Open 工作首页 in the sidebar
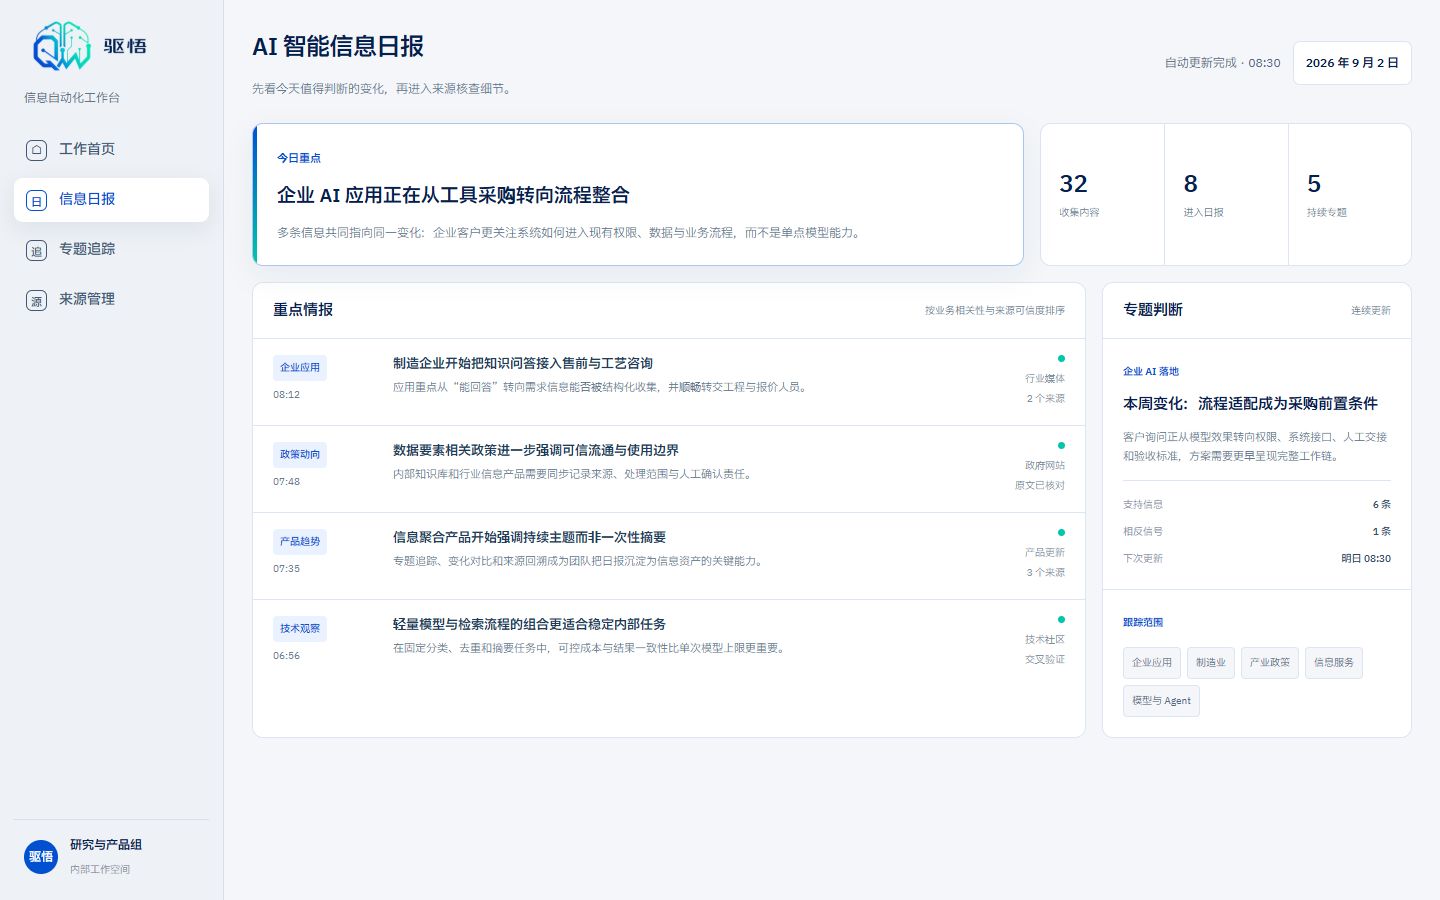The image size is (1440, 900). 111,150
